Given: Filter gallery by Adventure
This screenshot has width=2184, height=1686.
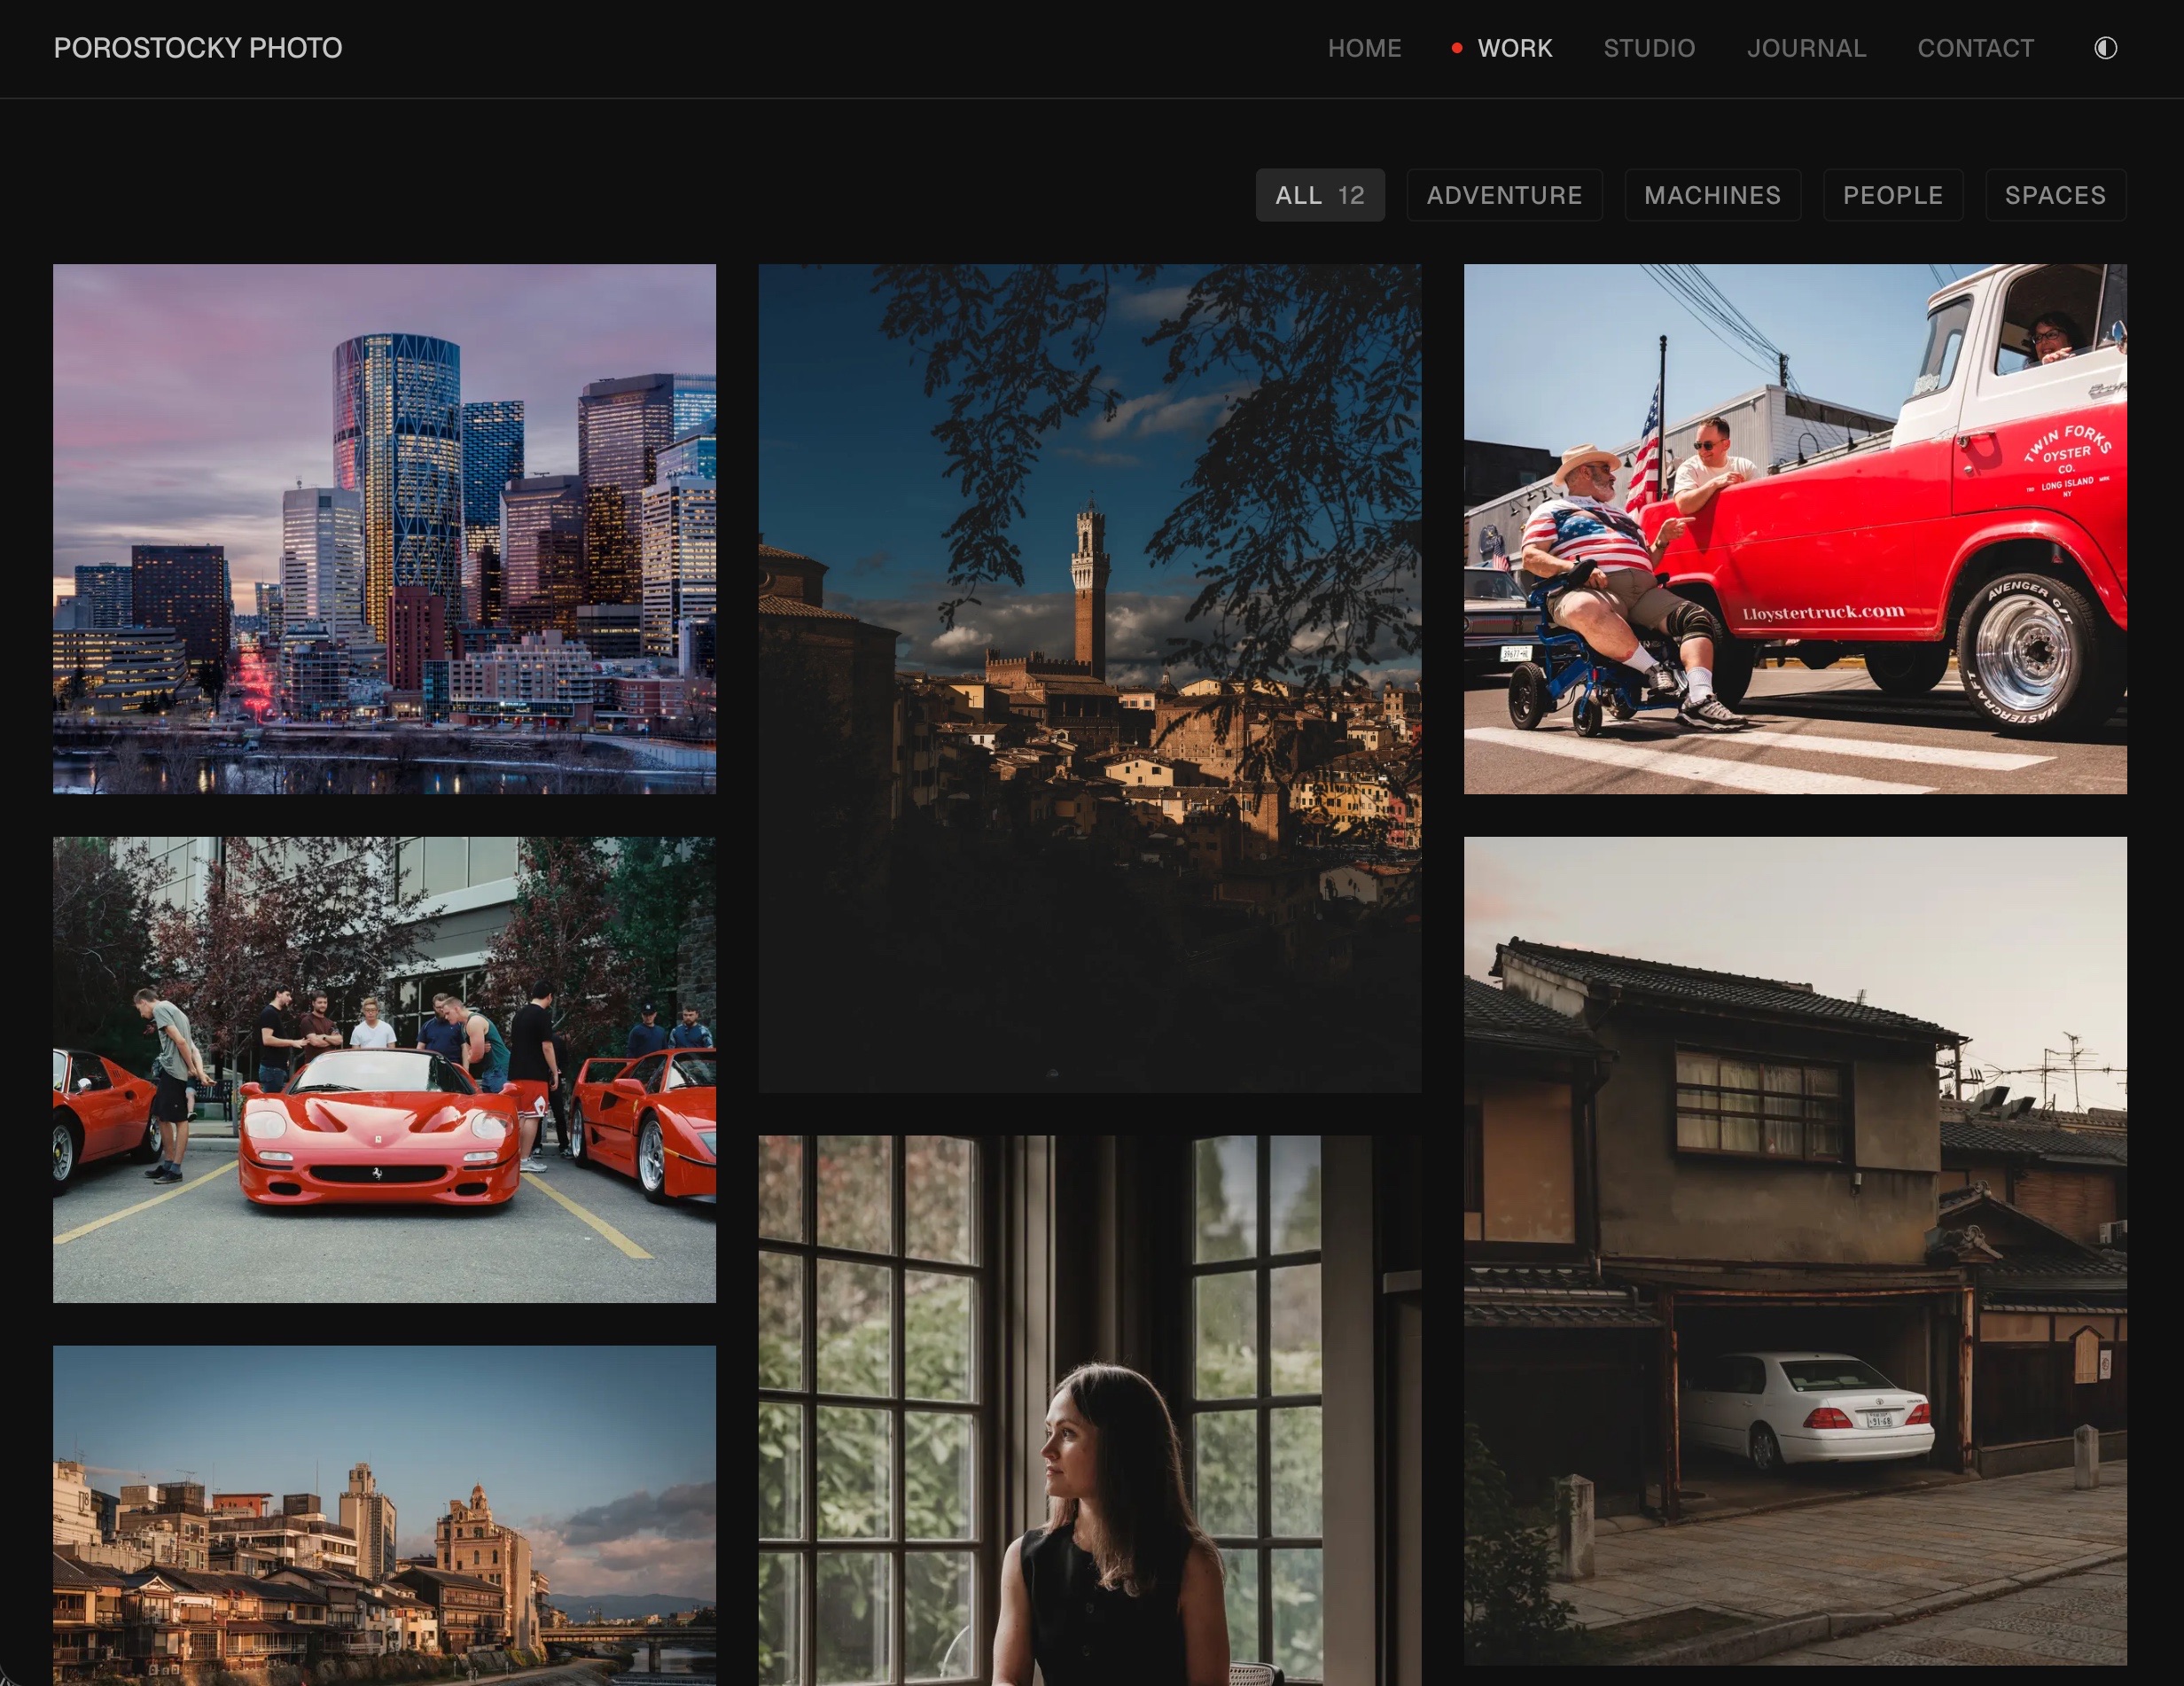Looking at the screenshot, I should point(1503,195).
